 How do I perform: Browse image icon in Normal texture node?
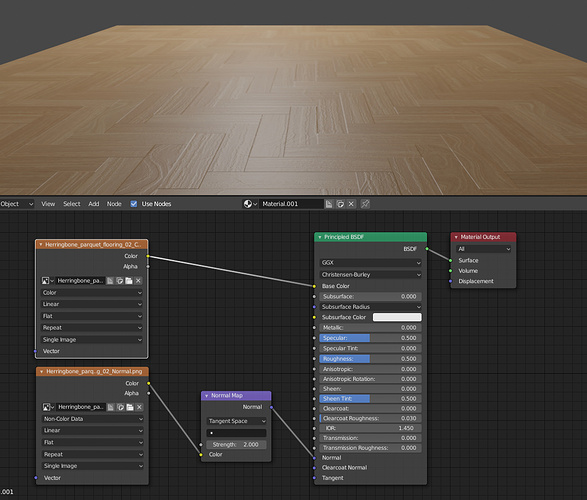click(x=48, y=407)
